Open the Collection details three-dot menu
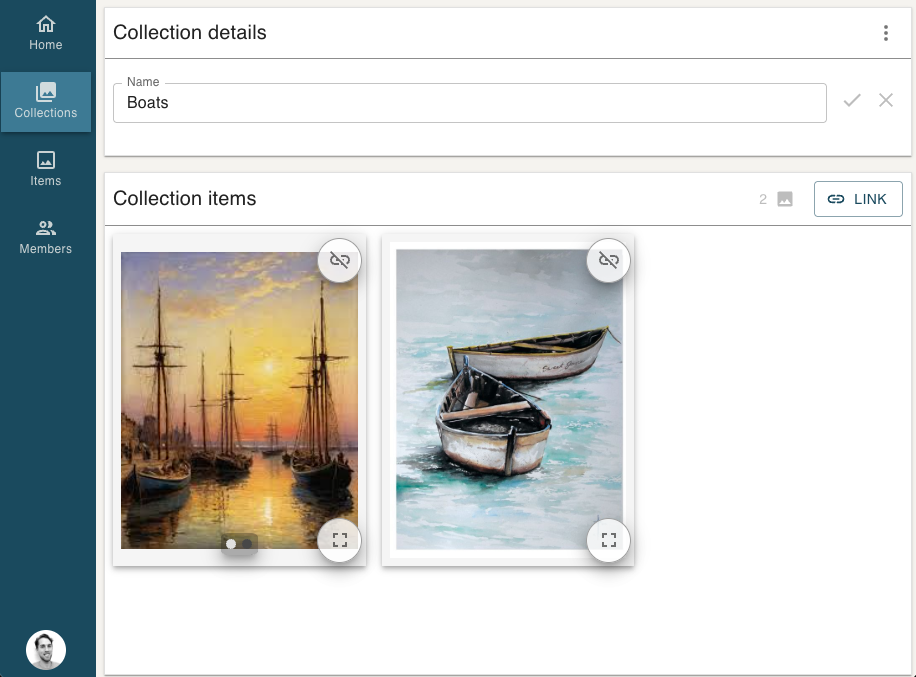916x677 pixels. click(885, 33)
